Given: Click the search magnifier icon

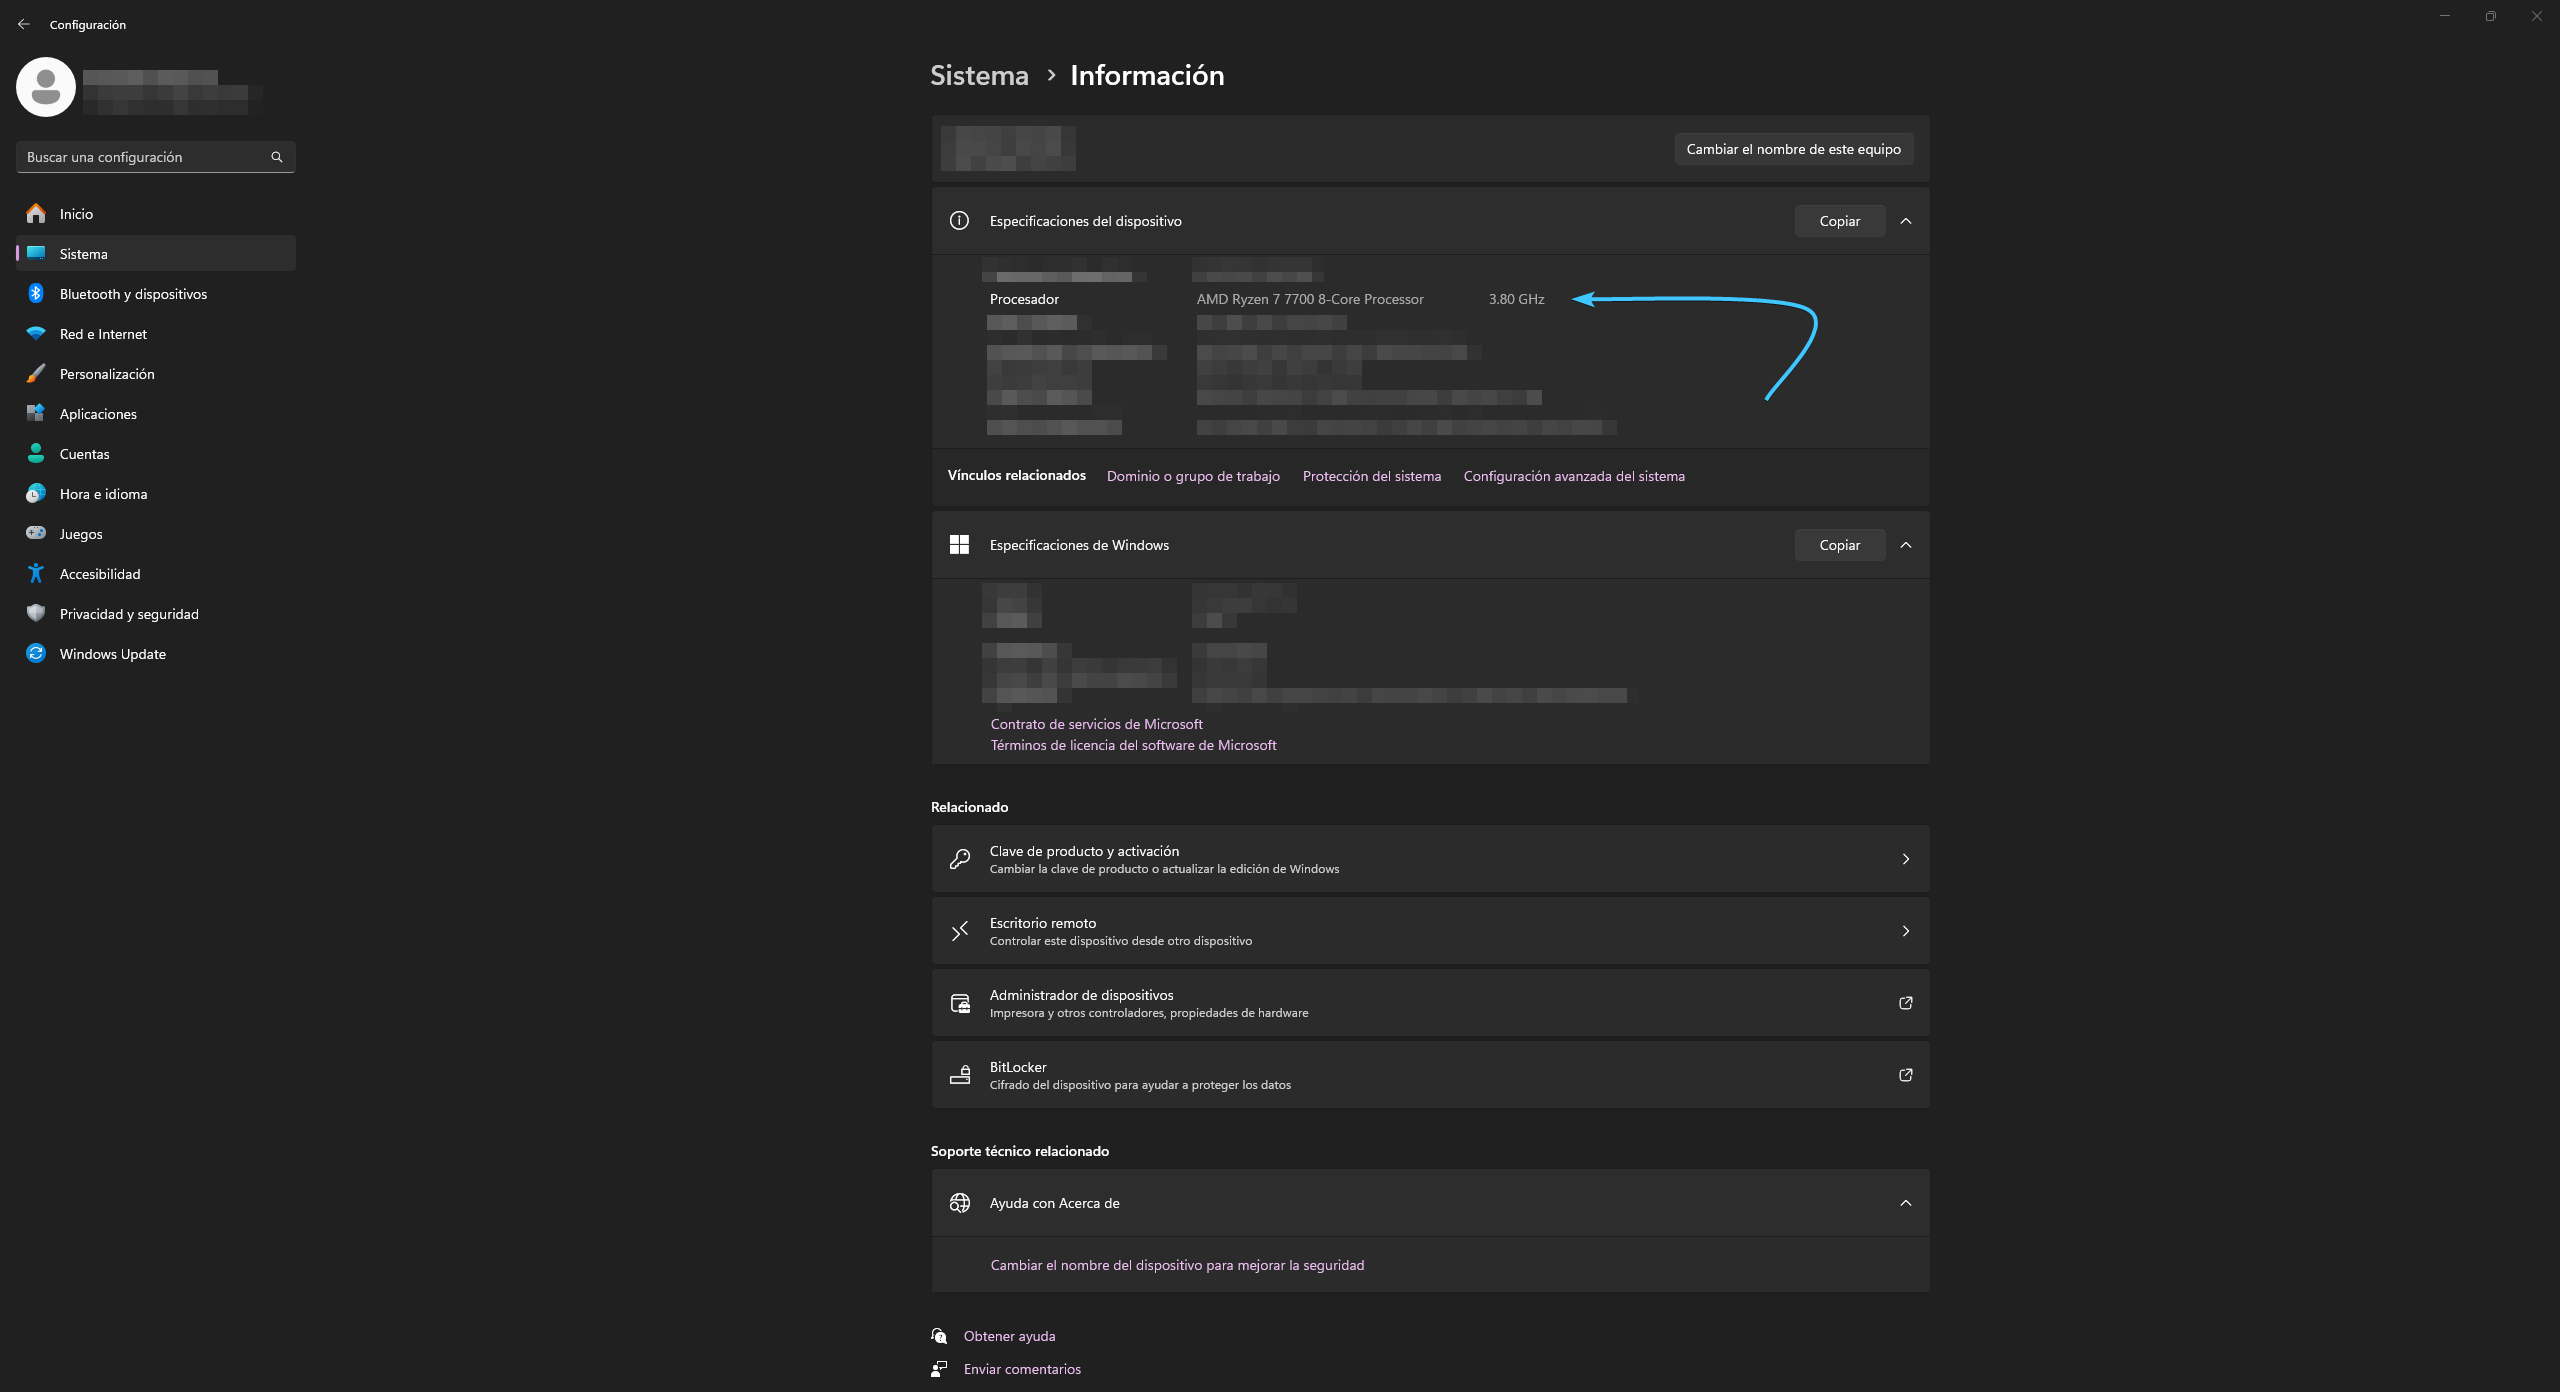Looking at the screenshot, I should click(x=277, y=157).
